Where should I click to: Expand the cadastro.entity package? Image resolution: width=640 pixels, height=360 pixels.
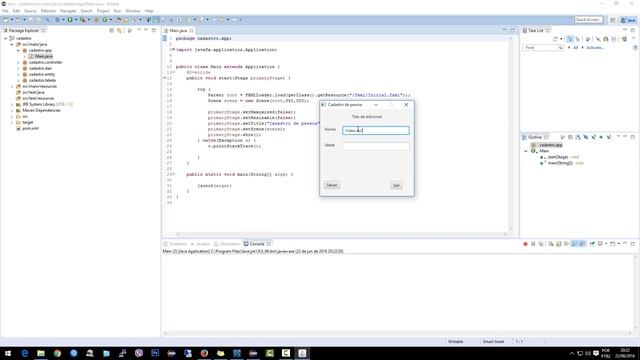pyautogui.click(x=18, y=75)
